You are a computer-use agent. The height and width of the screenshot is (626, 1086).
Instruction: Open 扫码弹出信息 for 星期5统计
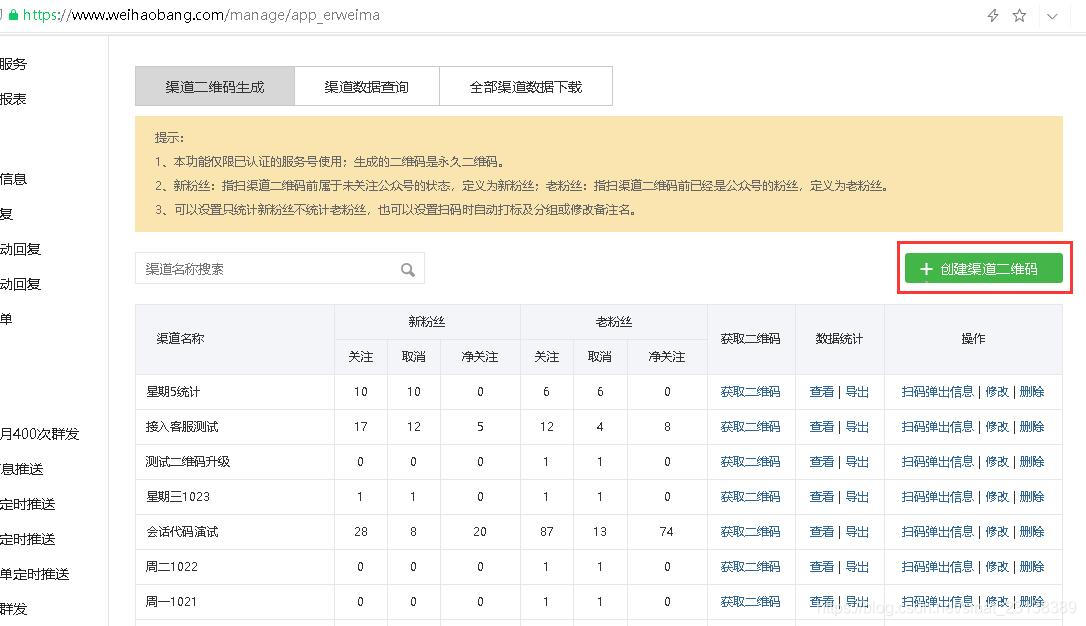pos(938,392)
